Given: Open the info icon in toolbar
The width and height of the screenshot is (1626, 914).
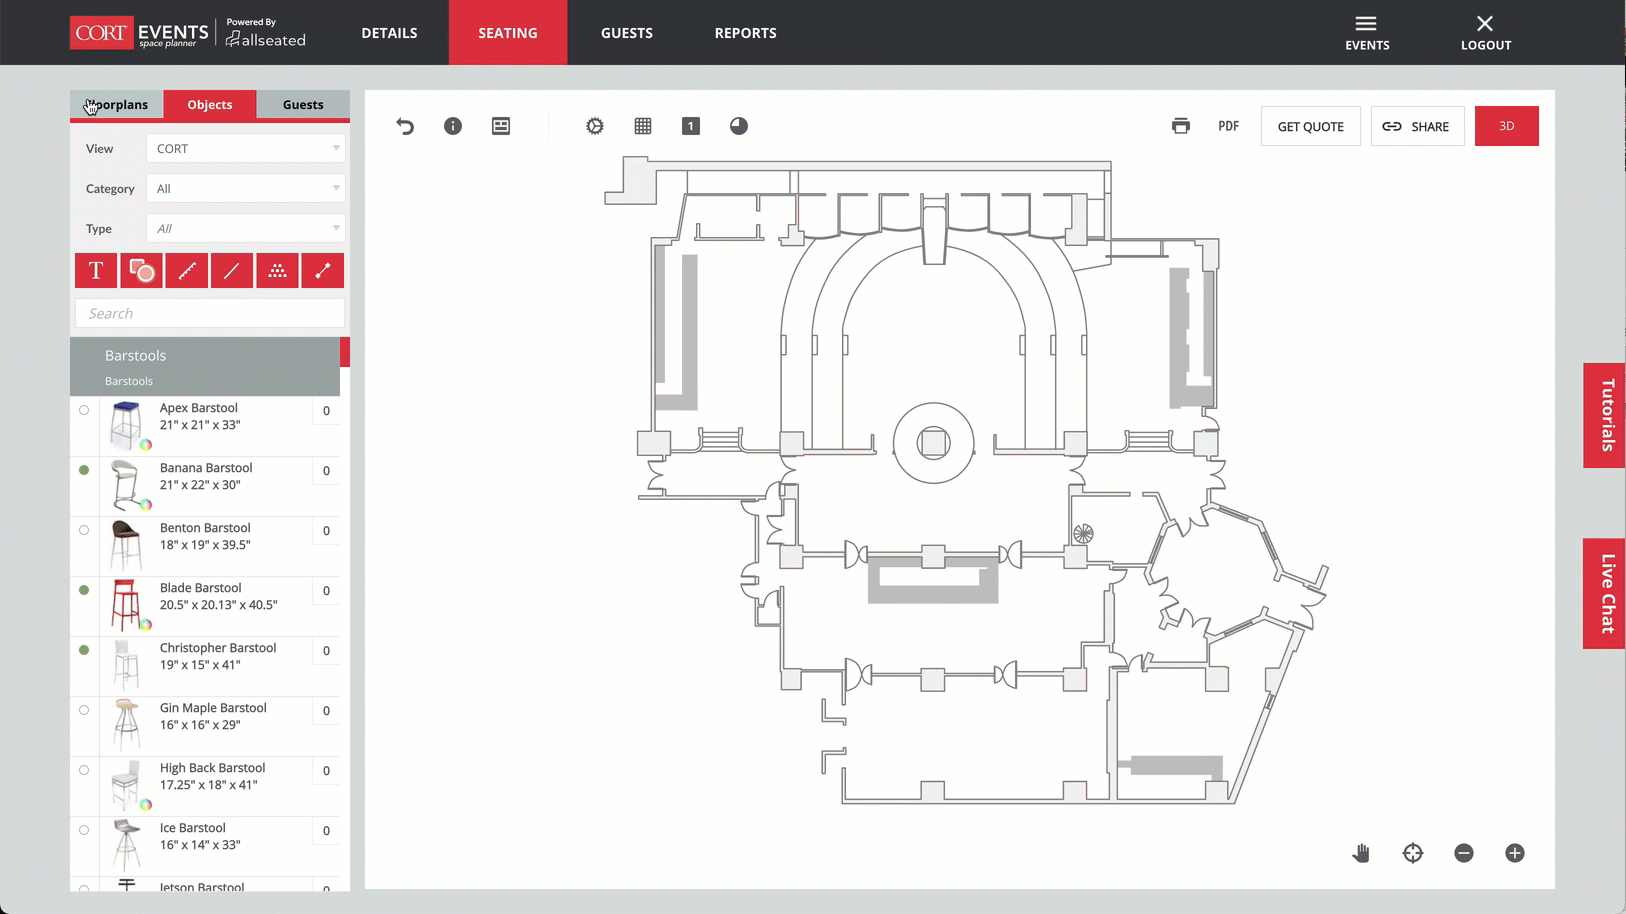Looking at the screenshot, I should 453,126.
